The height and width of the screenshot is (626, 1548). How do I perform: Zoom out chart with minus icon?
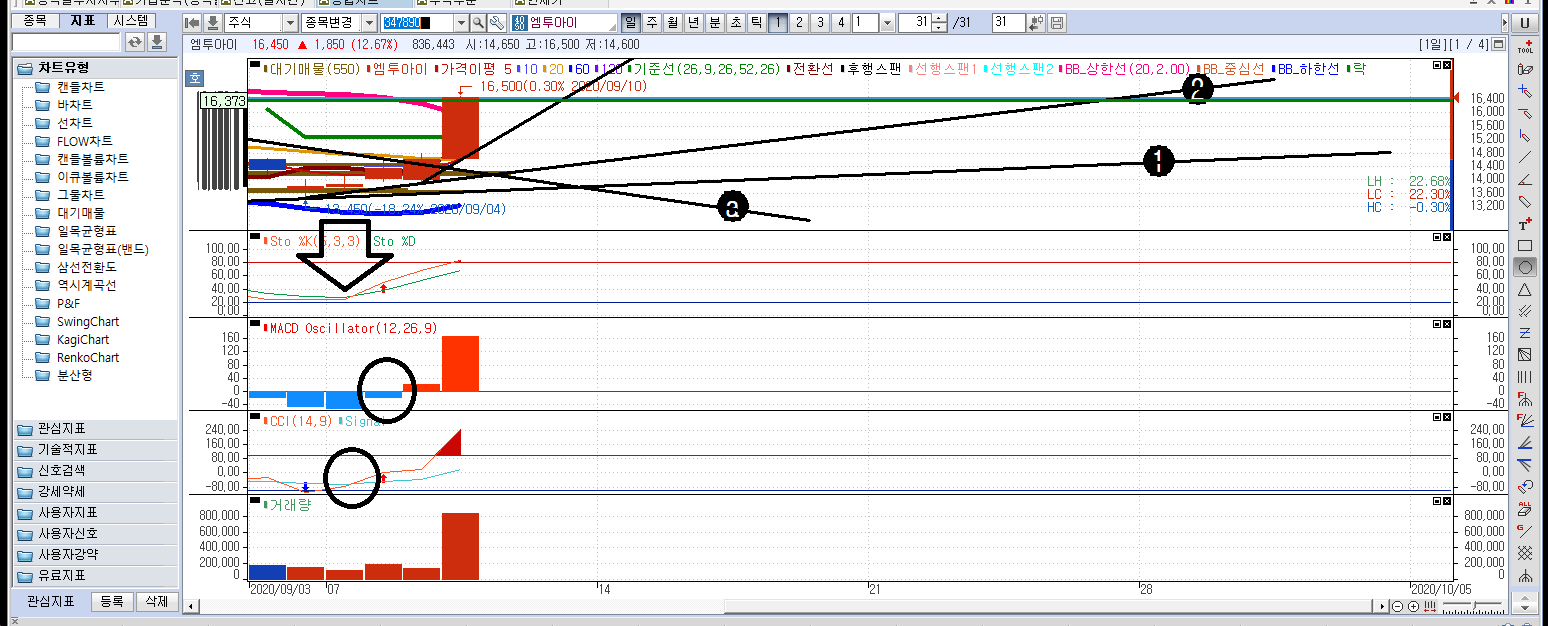click(x=1398, y=606)
